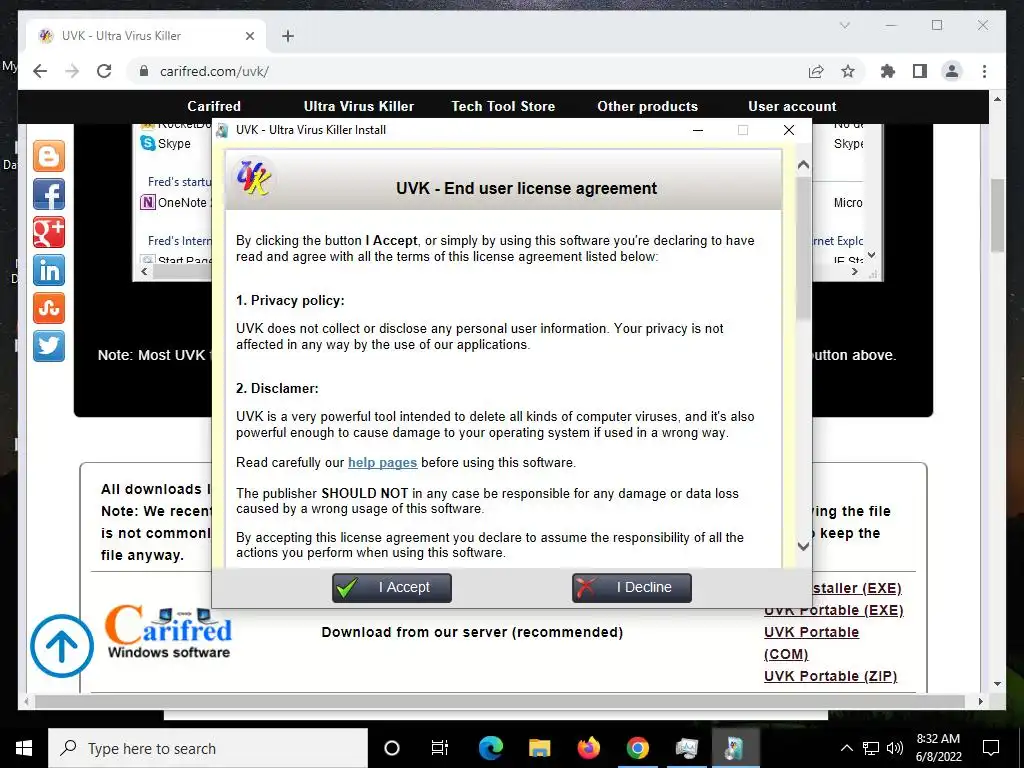The width and height of the screenshot is (1024, 768).
Task: Open the Chrome profile avatar
Action: [x=952, y=71]
